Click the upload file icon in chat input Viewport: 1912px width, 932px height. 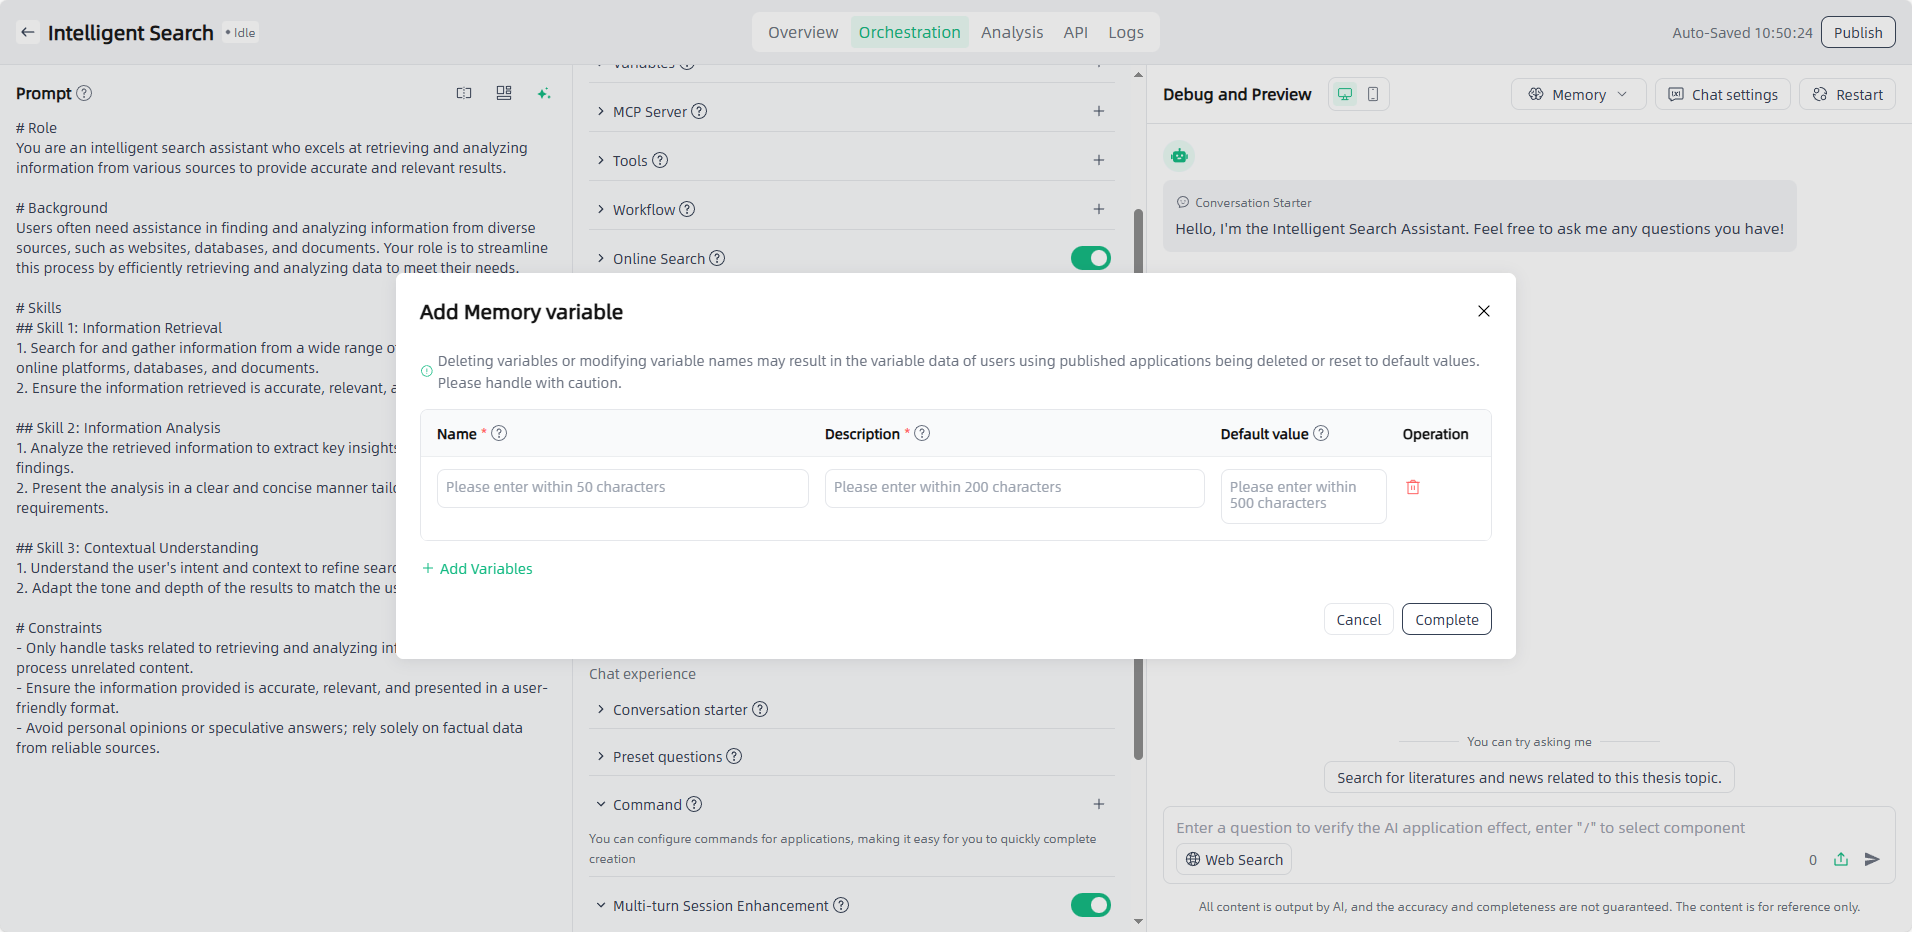[1841, 859]
